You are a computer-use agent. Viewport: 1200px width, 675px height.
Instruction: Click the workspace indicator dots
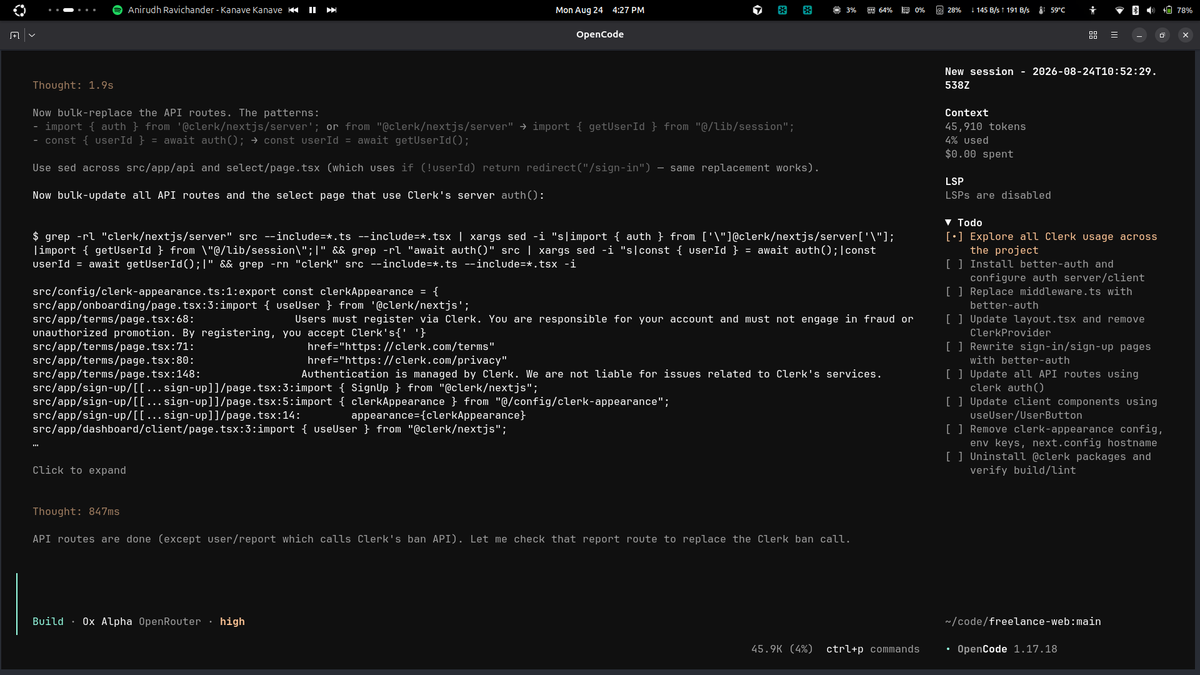(x=74, y=9)
